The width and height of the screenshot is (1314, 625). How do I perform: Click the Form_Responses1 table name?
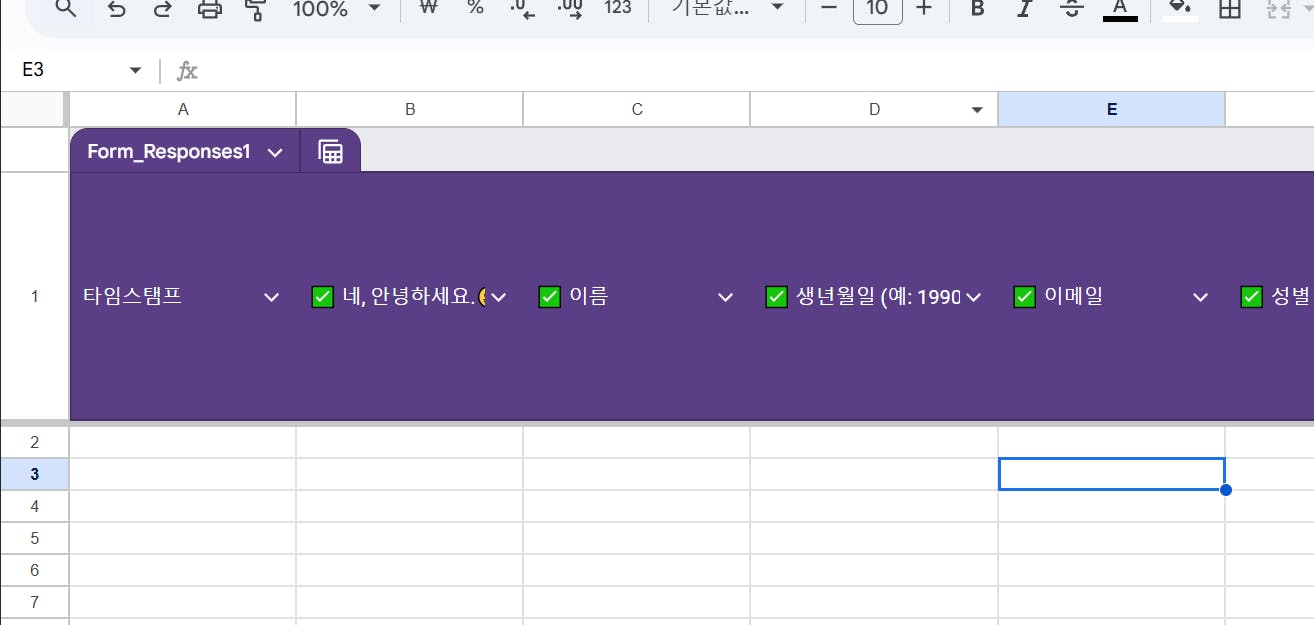[168, 152]
